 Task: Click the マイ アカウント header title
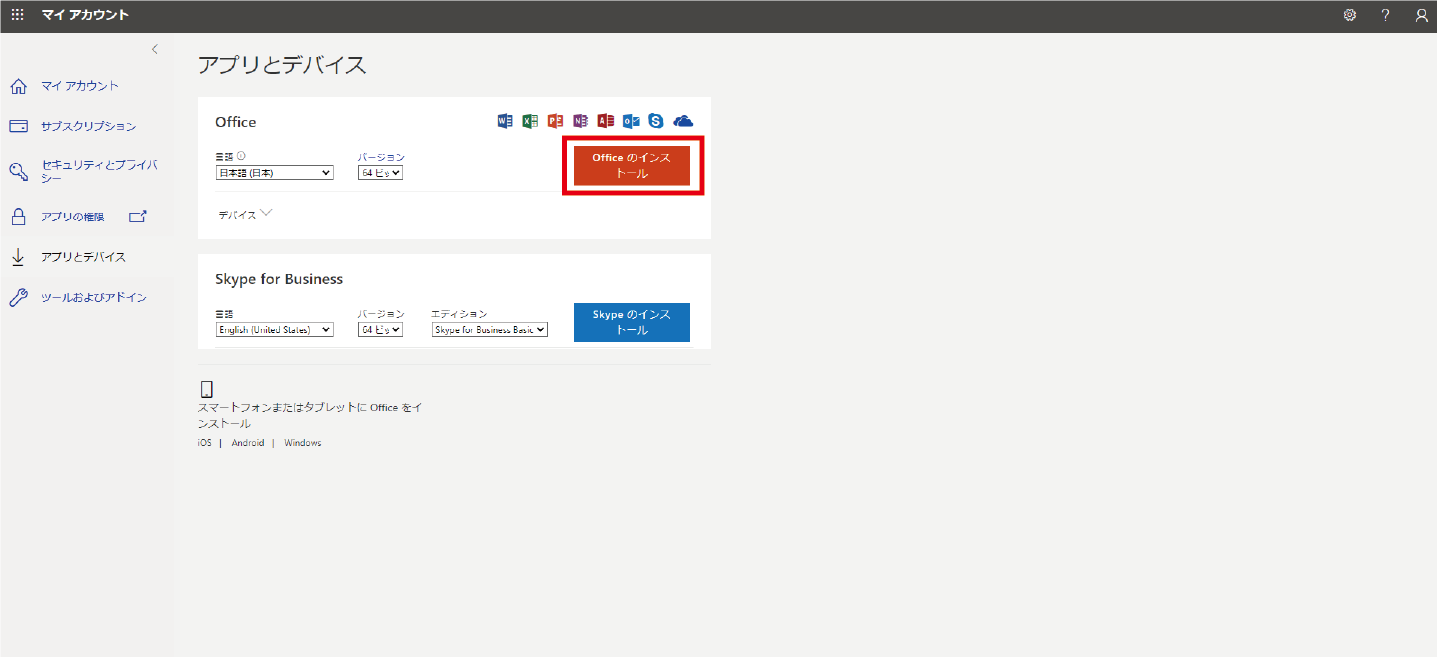[85, 15]
